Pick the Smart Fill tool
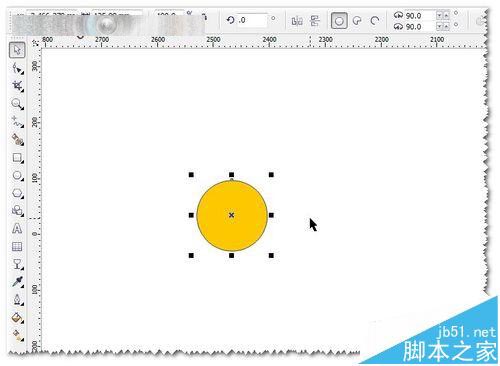Image resolution: width=500 pixels, height=366 pixels. tap(17, 139)
